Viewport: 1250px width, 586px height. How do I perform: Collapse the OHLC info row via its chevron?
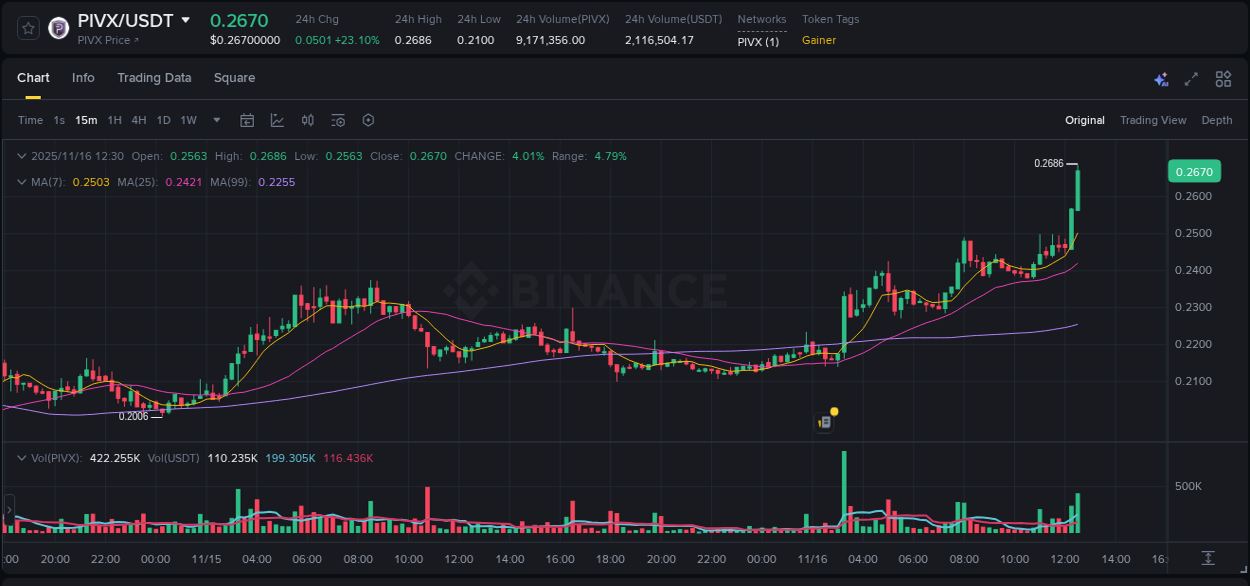pos(22,156)
